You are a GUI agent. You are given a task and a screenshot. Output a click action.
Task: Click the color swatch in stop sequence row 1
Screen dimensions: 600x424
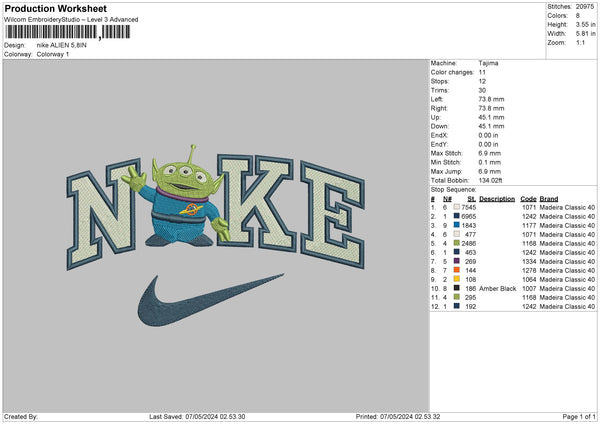click(x=457, y=207)
